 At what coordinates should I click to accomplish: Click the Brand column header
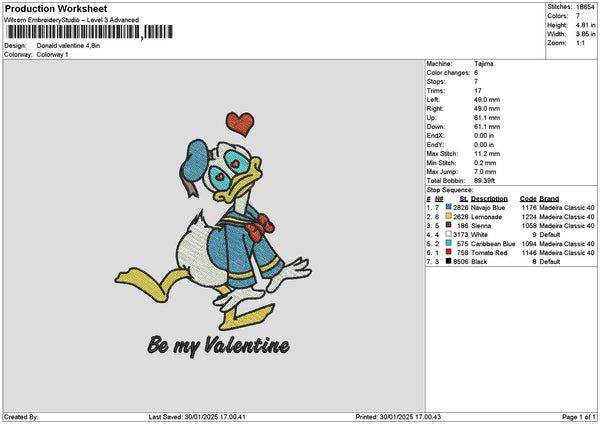pos(549,199)
